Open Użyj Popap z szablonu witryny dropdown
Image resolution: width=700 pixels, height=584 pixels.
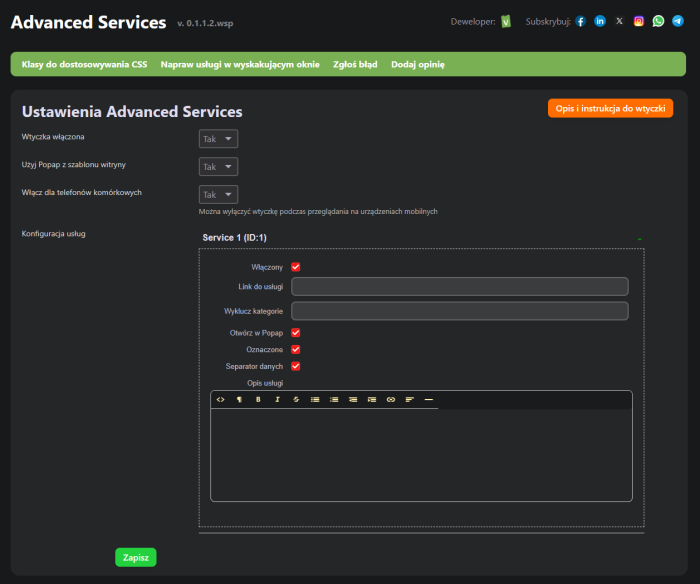(218, 167)
